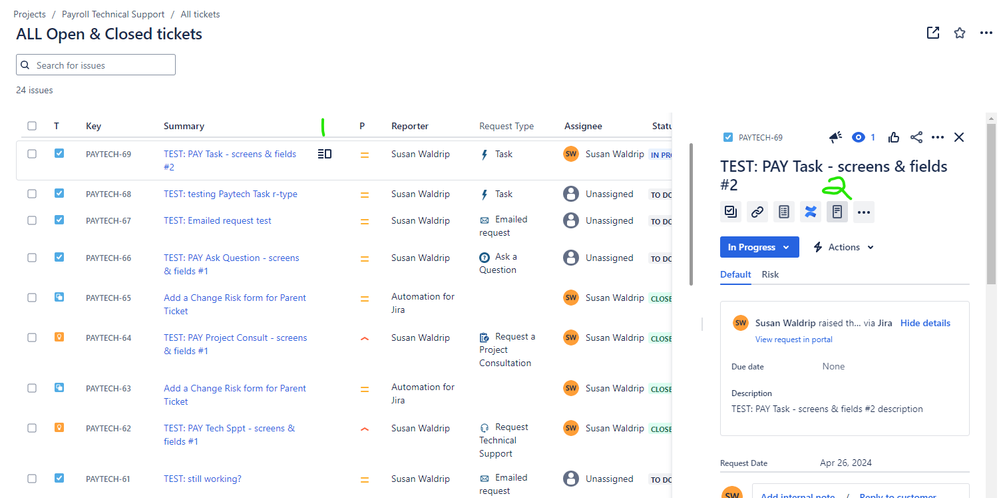The image size is (999, 498).
Task: Click task type icon for PAYTECH-69 row
Action: [59, 153]
